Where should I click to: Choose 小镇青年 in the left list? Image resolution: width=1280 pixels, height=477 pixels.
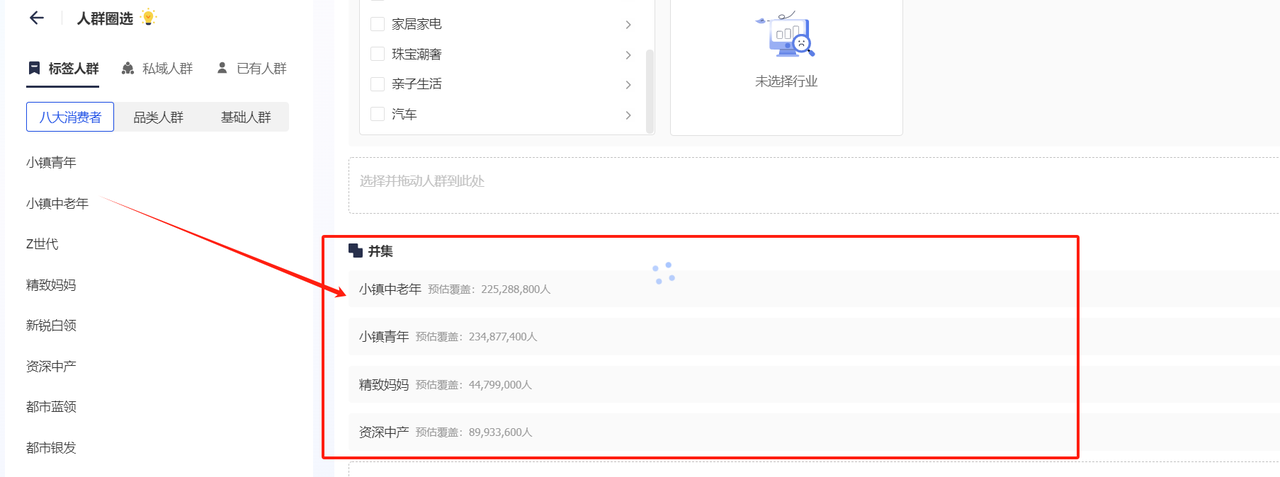coord(51,162)
